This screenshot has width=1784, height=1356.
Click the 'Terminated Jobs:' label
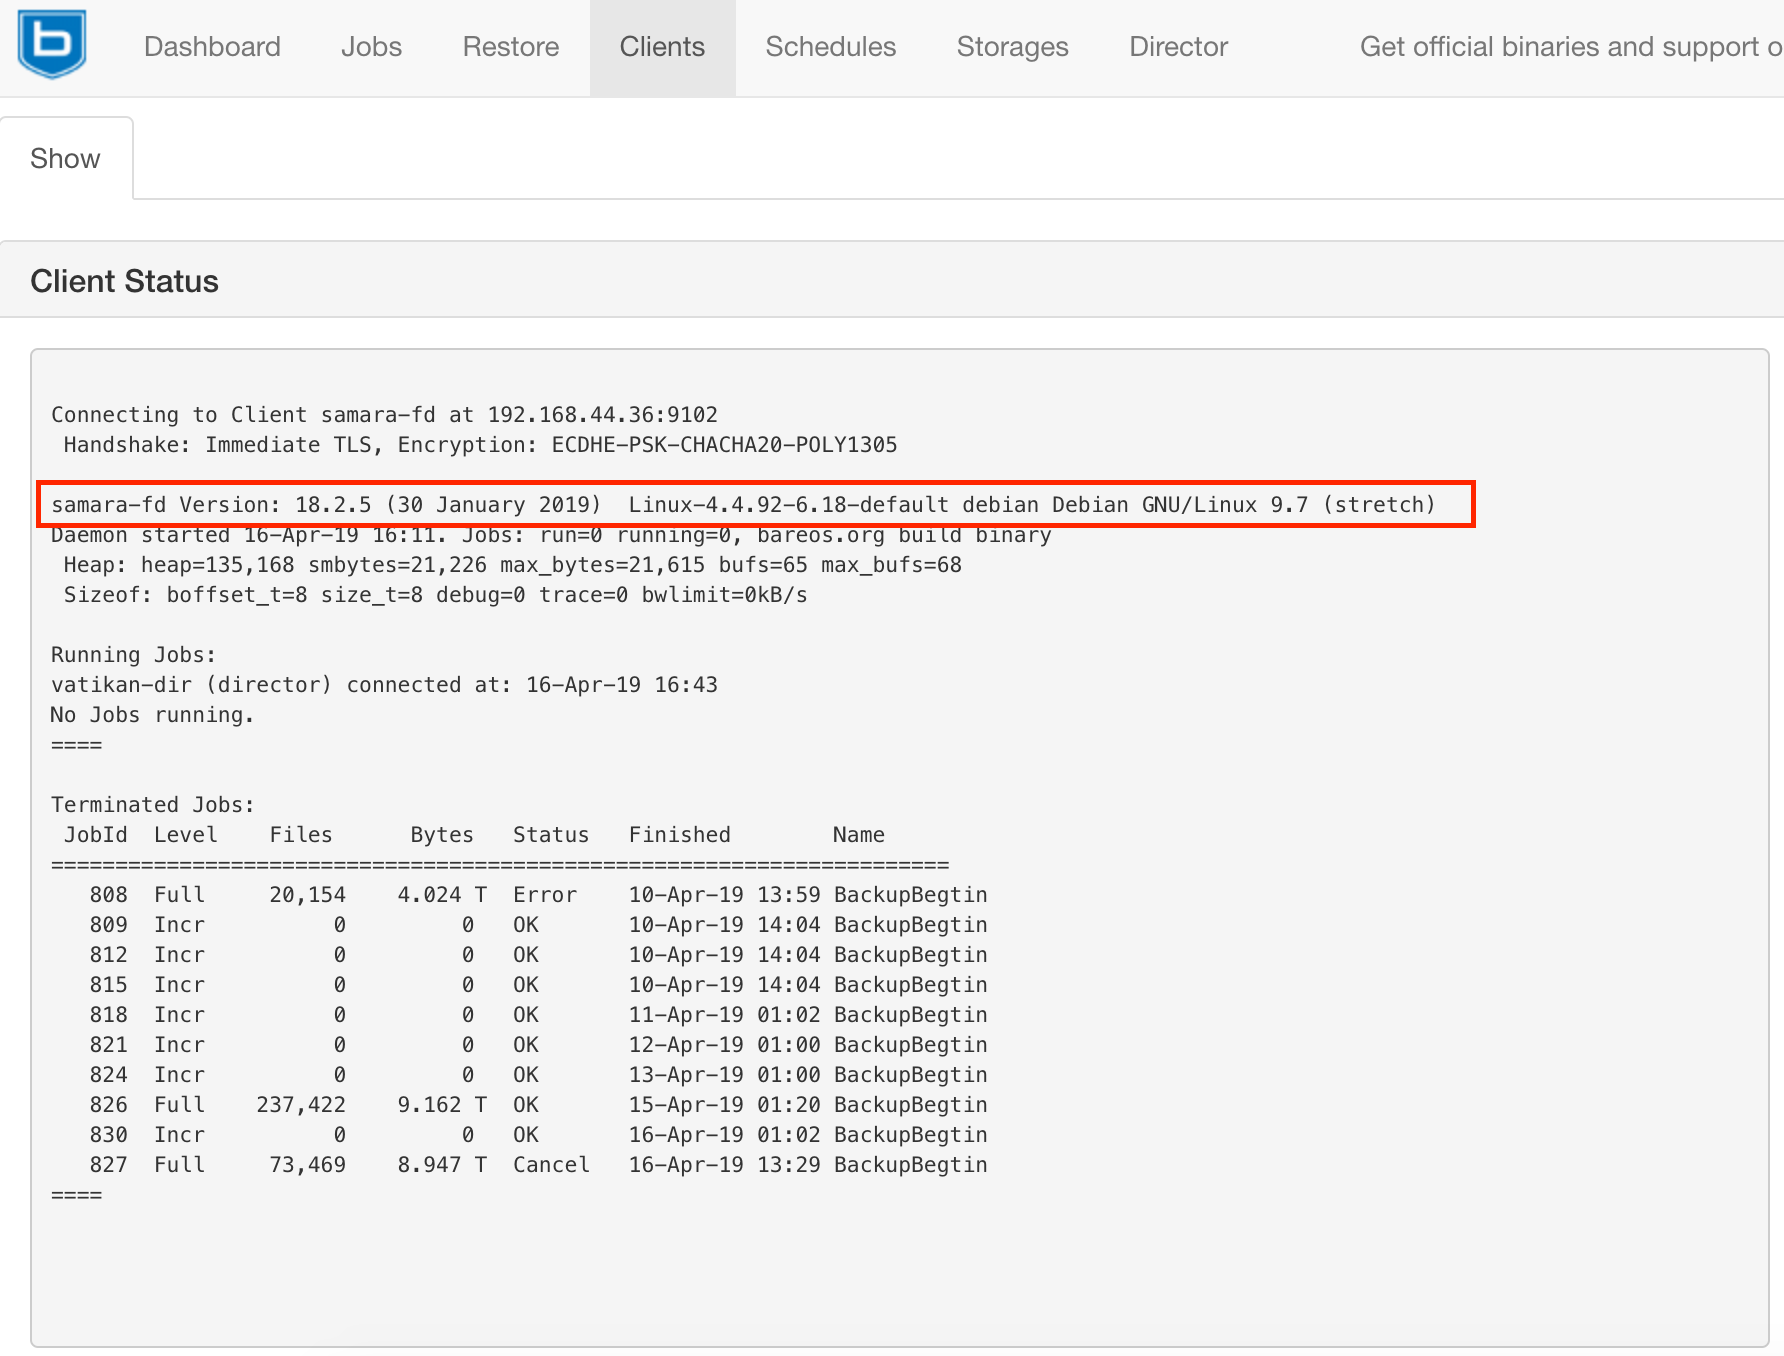point(153,805)
